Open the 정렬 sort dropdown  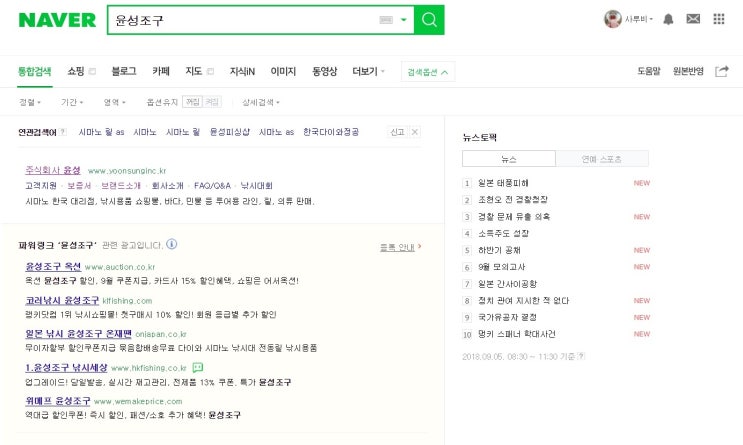(30, 102)
